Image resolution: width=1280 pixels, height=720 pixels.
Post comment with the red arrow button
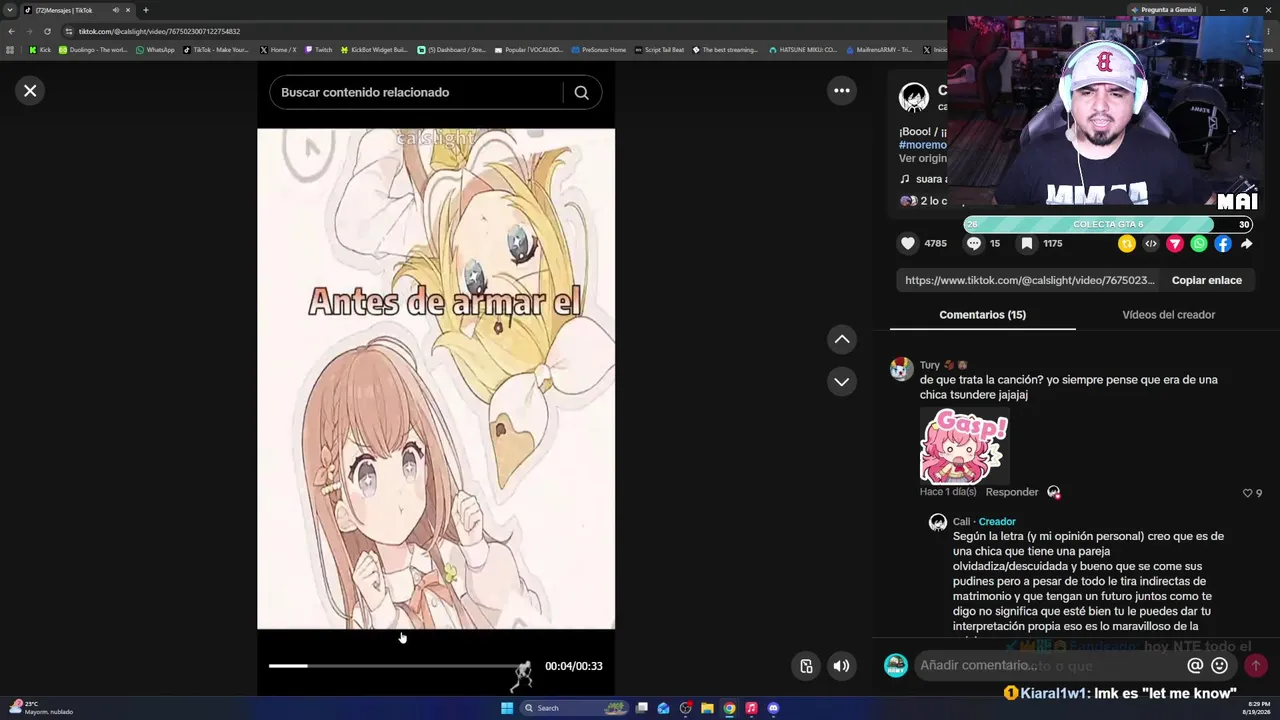(1255, 665)
